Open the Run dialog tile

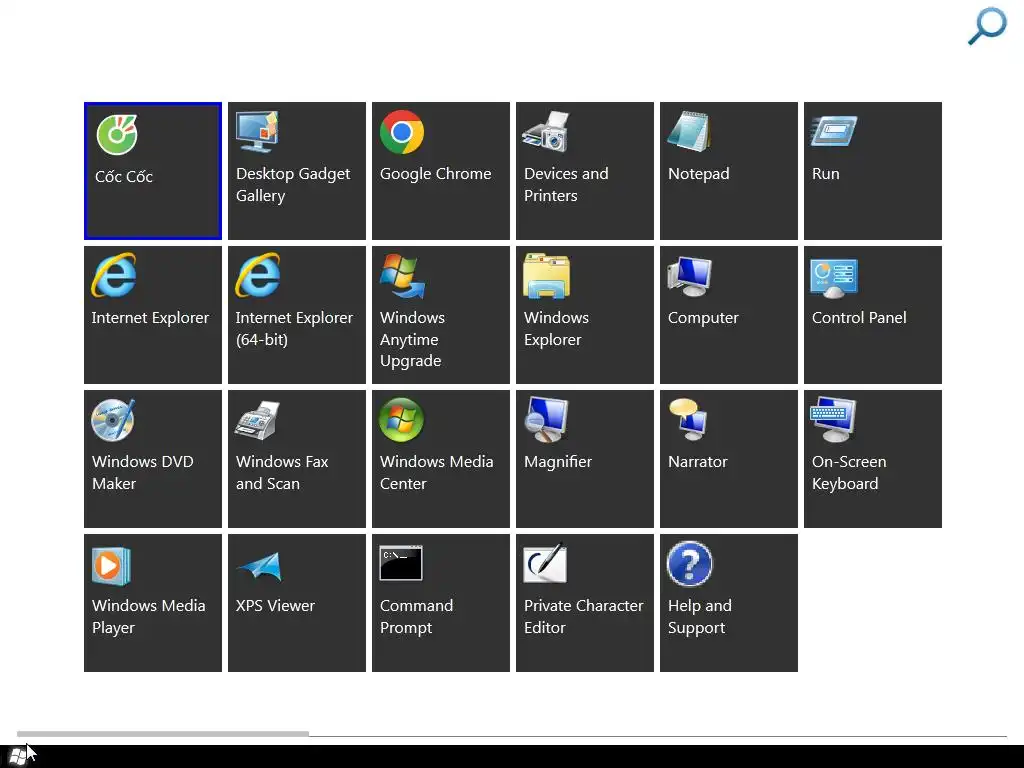tap(873, 171)
